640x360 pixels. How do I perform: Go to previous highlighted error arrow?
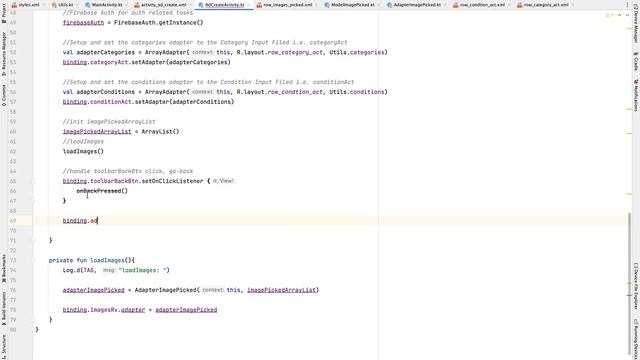(x=619, y=15)
